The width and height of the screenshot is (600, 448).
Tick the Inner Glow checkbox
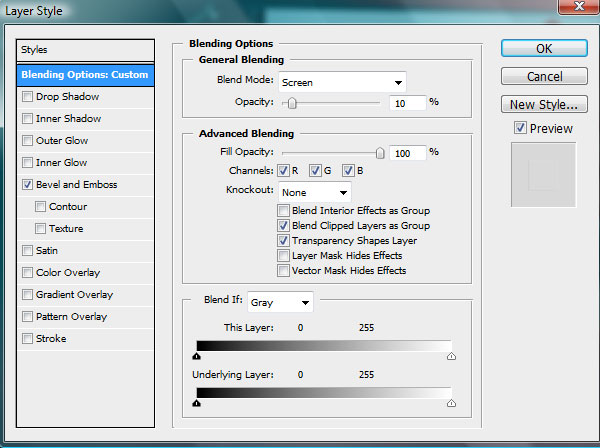[x=27, y=163]
